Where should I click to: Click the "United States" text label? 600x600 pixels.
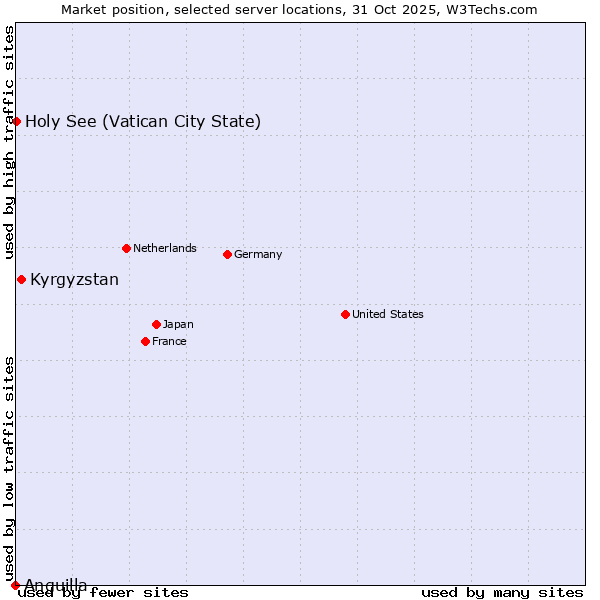[x=387, y=314]
